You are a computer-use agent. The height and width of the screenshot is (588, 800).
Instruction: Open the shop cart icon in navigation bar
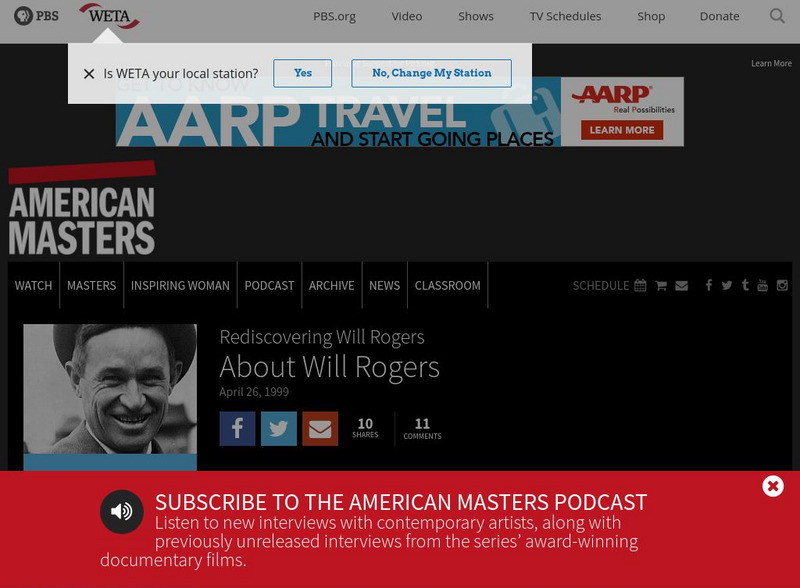point(661,285)
